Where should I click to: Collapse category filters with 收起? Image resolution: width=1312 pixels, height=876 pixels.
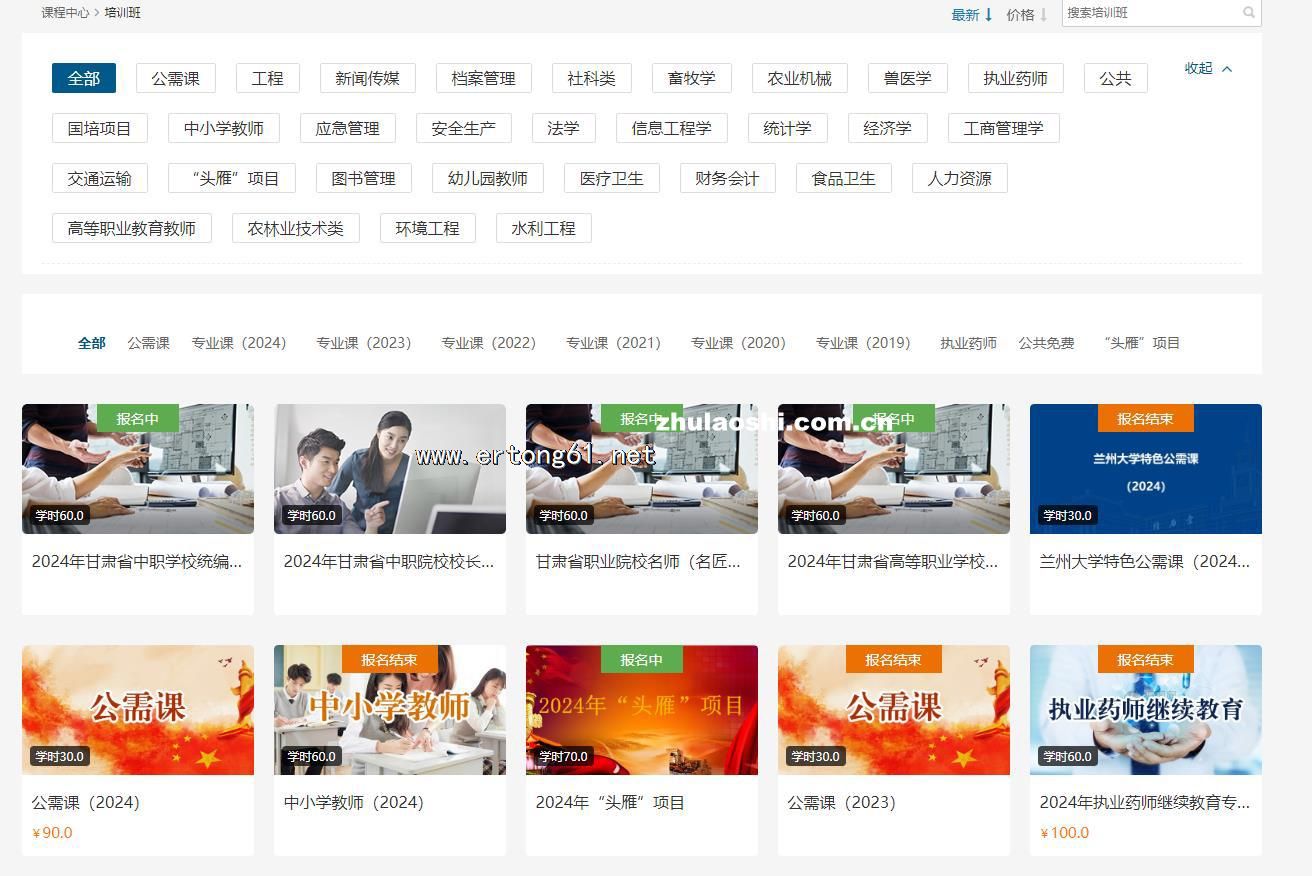point(1207,68)
